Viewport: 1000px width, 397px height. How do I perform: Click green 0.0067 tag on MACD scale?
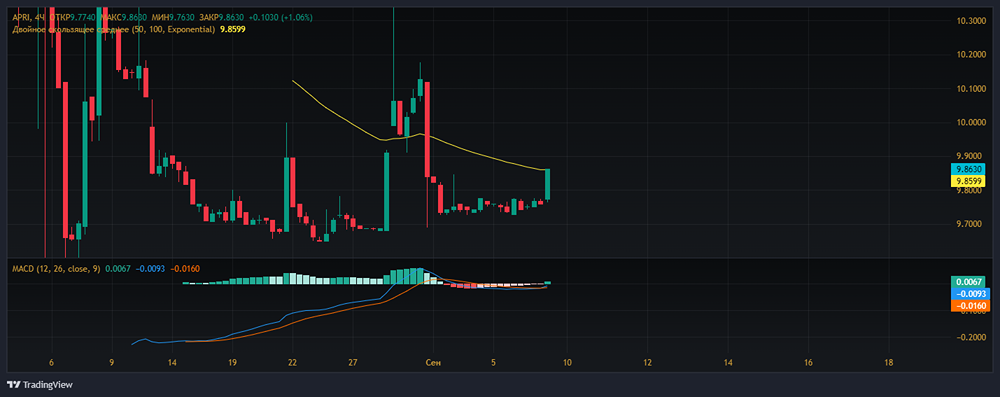pyautogui.click(x=967, y=282)
